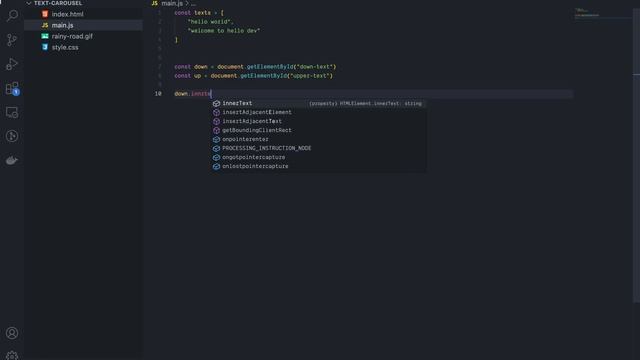Click getElementById on the const down line
This screenshot has height=360, width=640.
coord(270,67)
